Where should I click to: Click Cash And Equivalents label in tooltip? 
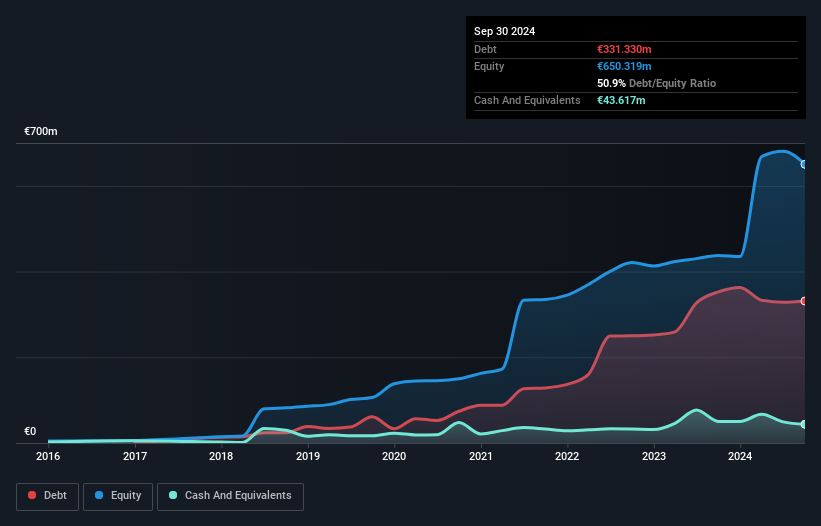tap(527, 100)
